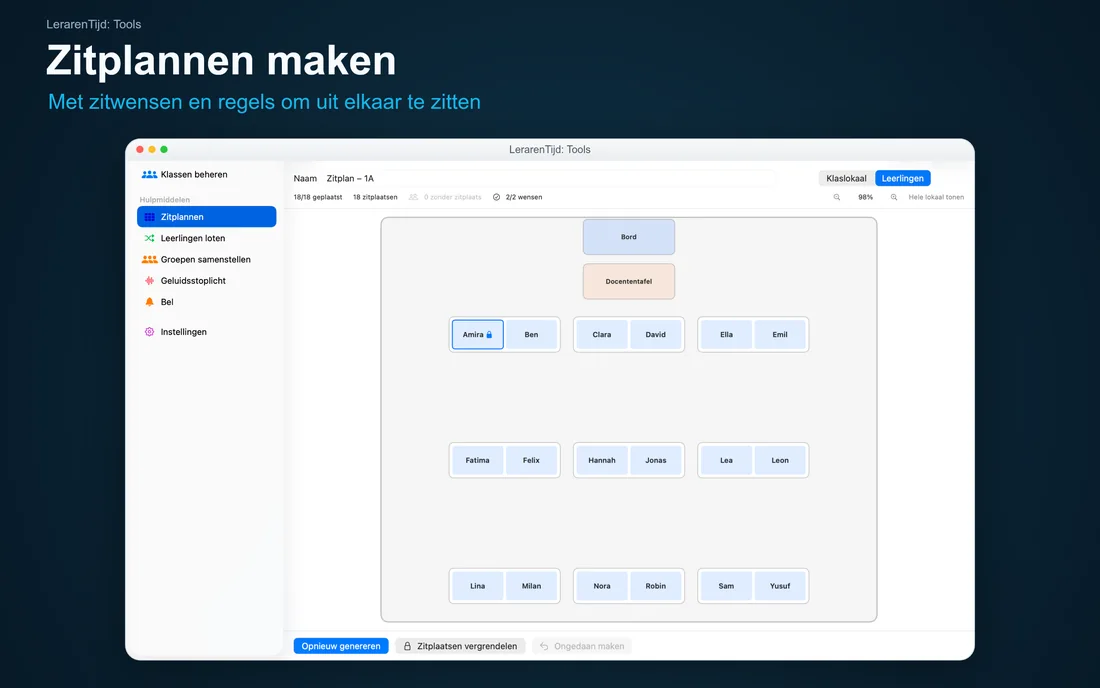
Task: Select Lea's seat
Action: [726, 460]
